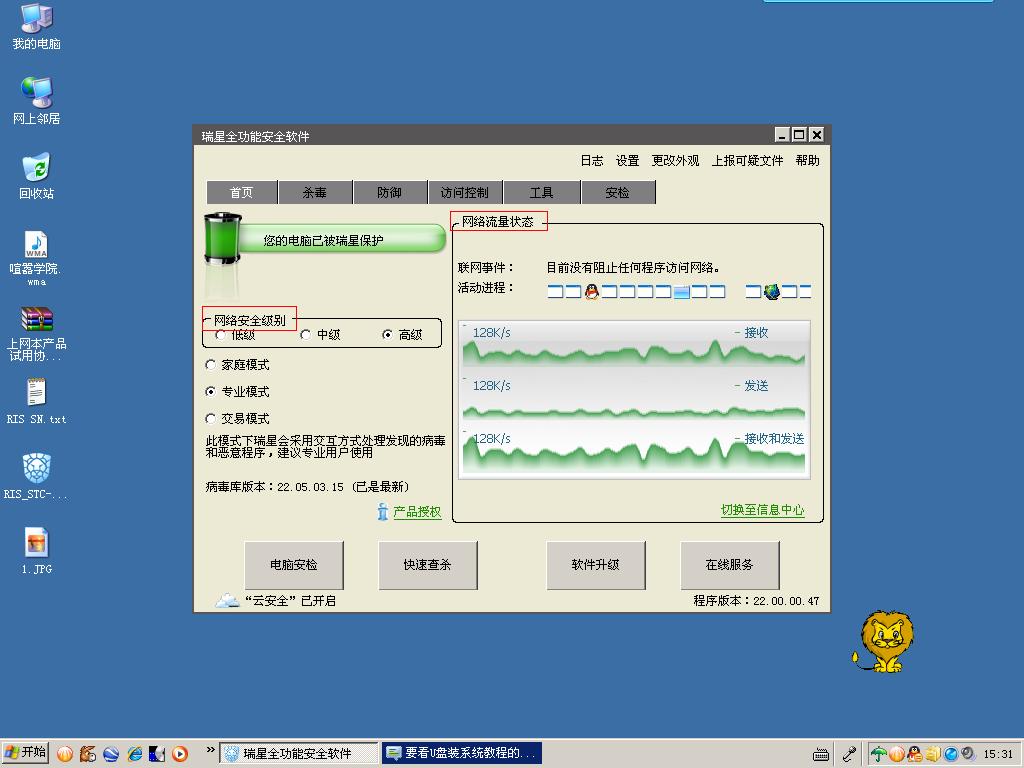
Task: Click the volume speaker tray icon
Action: (968, 754)
